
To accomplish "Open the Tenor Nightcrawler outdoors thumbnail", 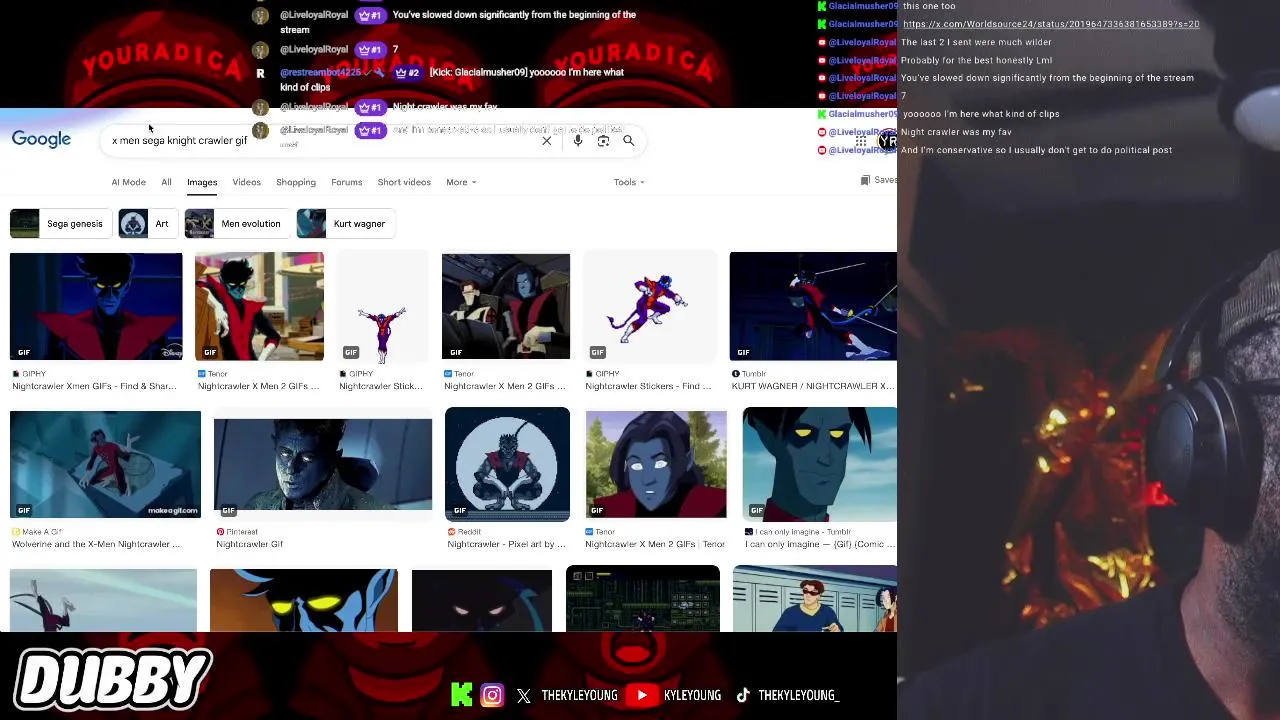I will [x=656, y=464].
